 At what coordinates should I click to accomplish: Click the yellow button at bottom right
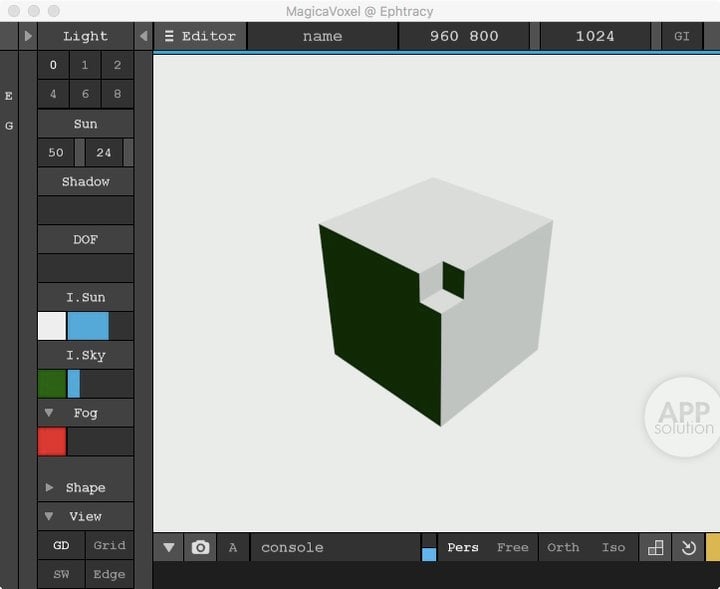pyautogui.click(x=713, y=547)
